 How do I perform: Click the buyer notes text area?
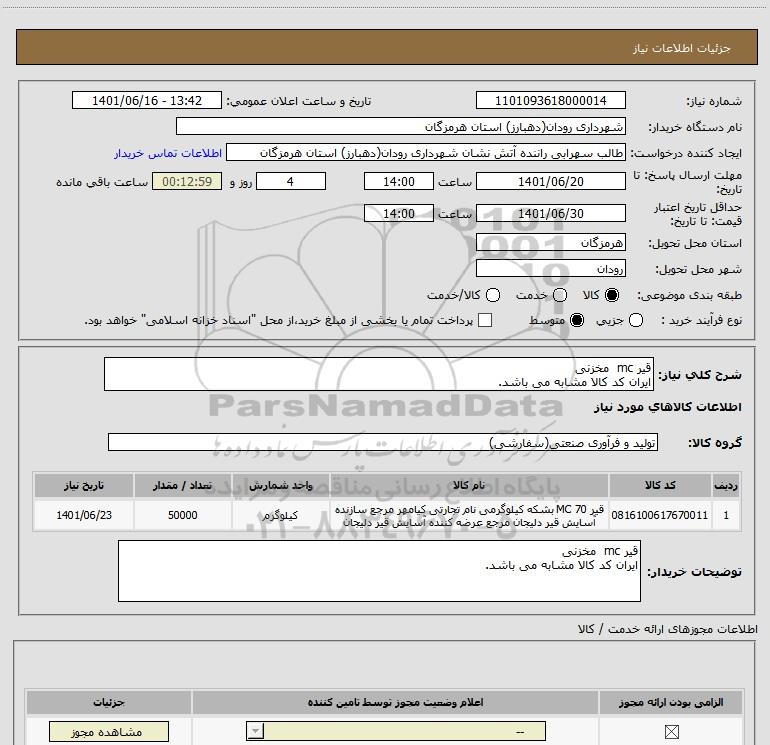click(379, 571)
